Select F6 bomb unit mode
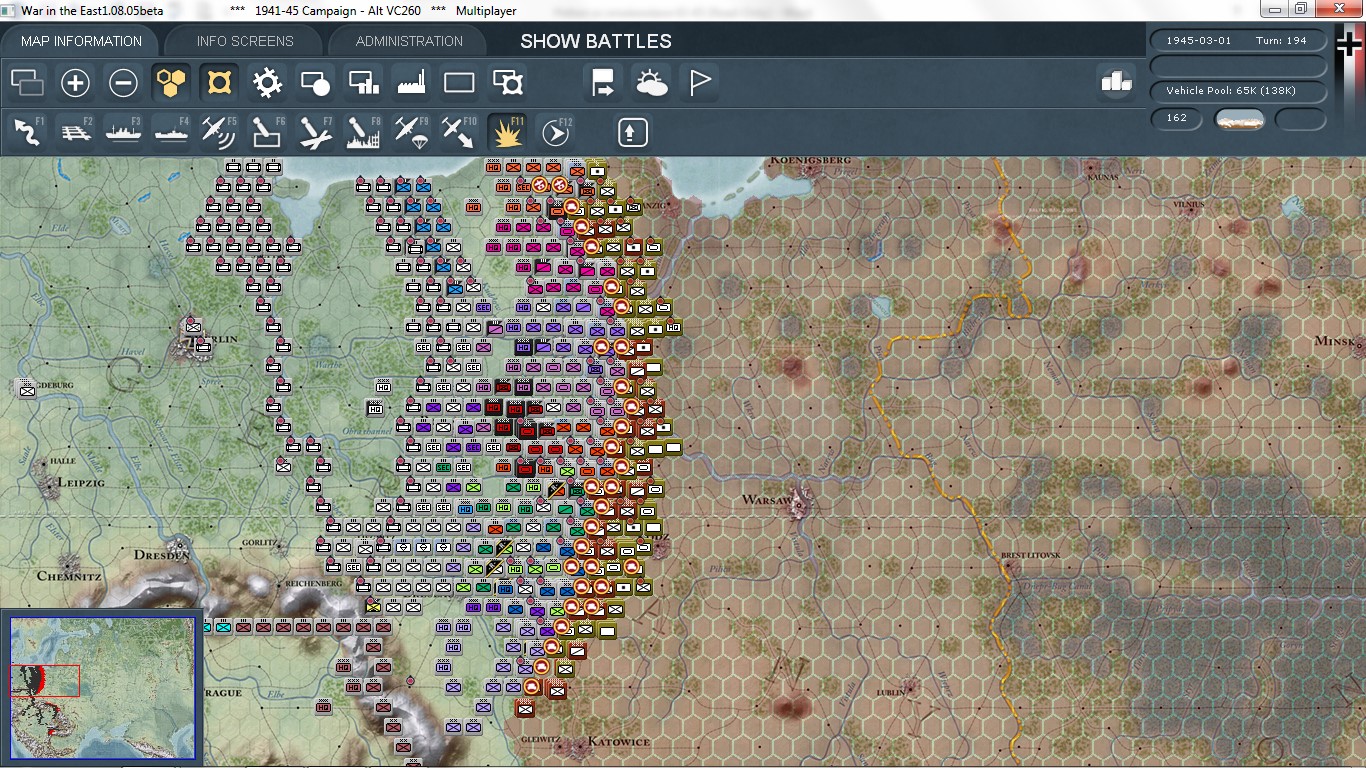This screenshot has height=768, width=1366. click(267, 132)
